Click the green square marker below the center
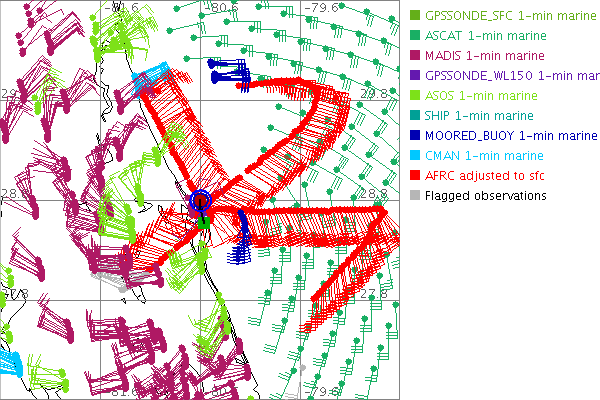This screenshot has height=400, width=600. click(x=202, y=224)
